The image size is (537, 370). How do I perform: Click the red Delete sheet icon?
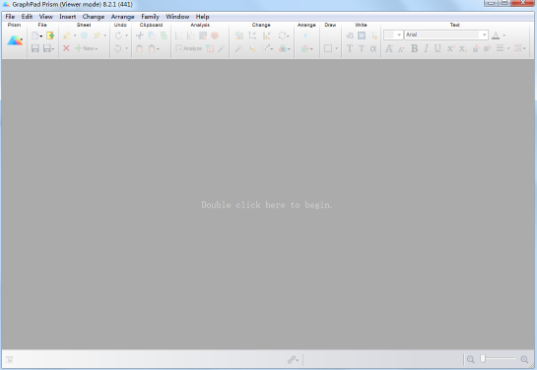coord(66,48)
